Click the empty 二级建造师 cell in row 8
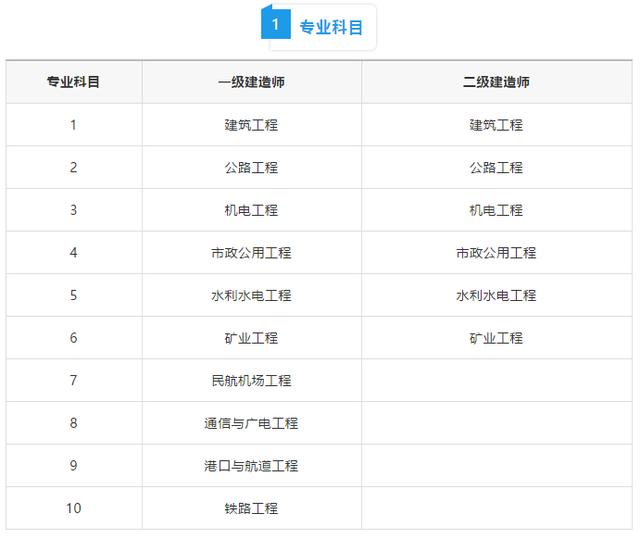This screenshot has width=640, height=539. click(497, 423)
